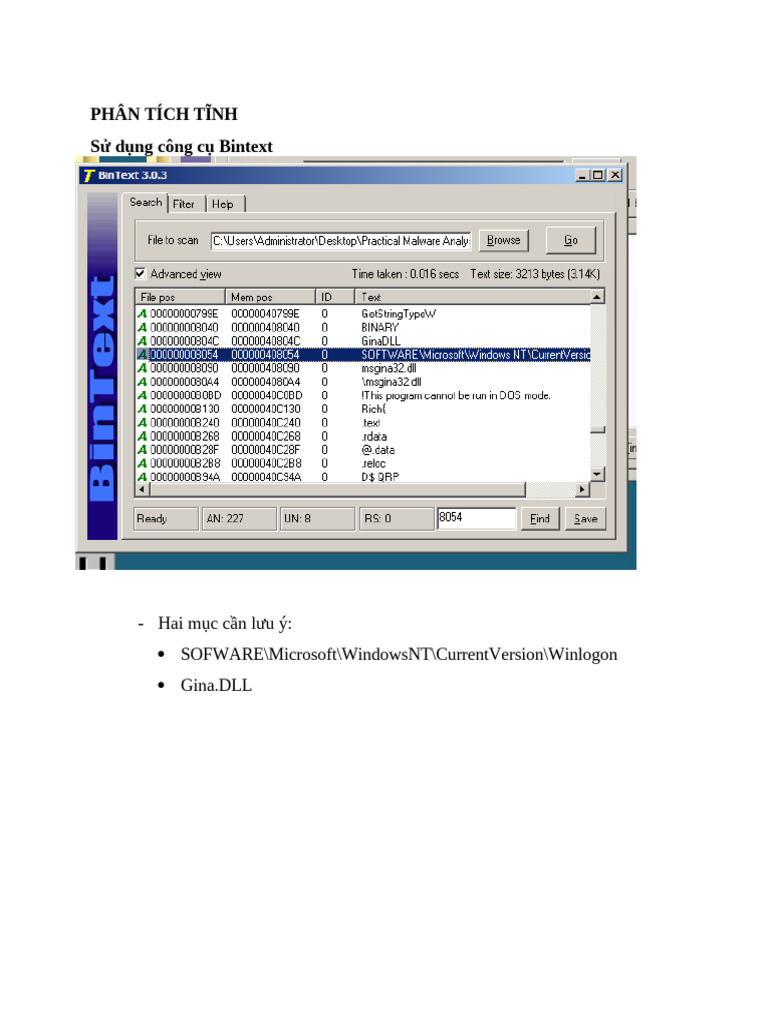Viewport: 768px width, 1024px height.
Task: Click mem pos 00000408040 cell
Action: 266,327
